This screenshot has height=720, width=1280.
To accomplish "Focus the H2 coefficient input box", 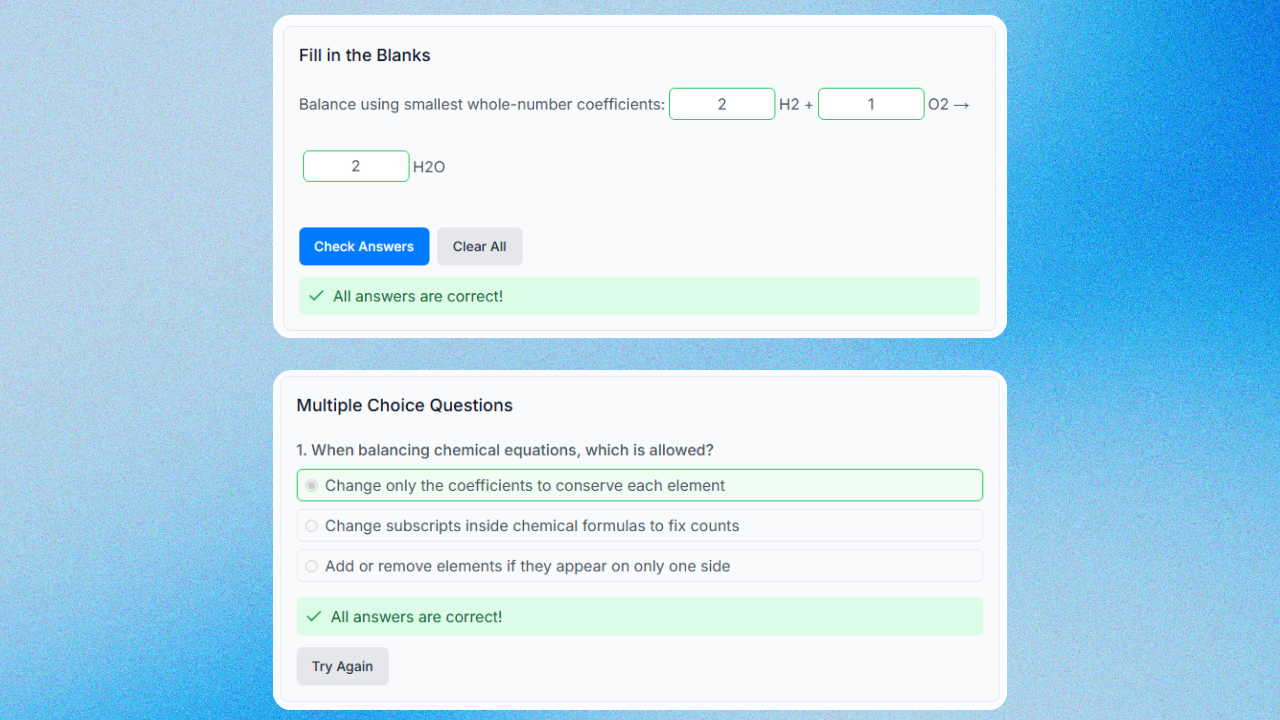I will pos(722,104).
